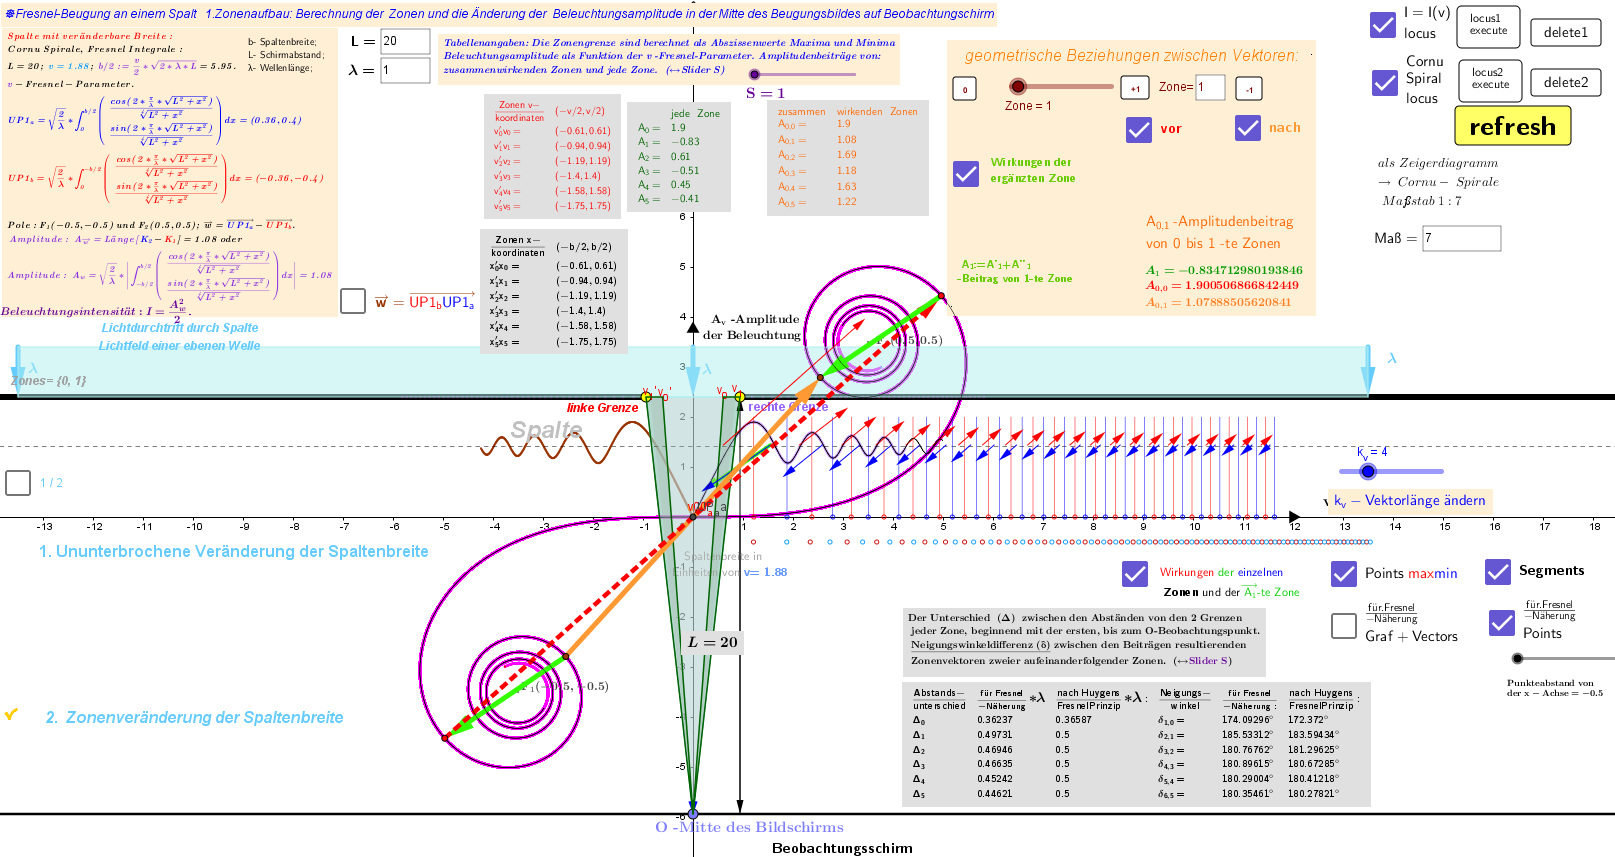Enable the 'Graf + Vectors' checkbox

(1344, 625)
